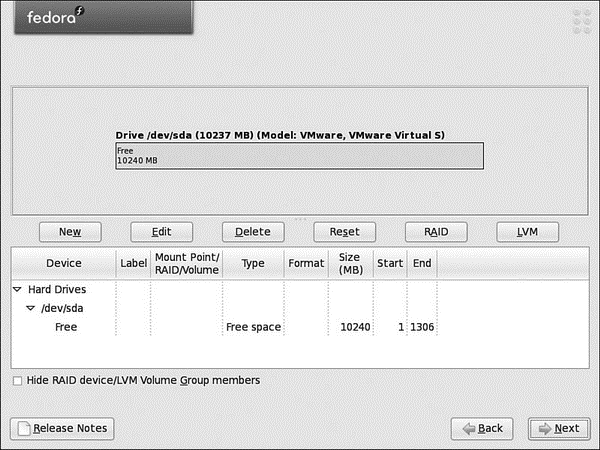Click the New partition button
This screenshot has width=600, height=450.
70,232
